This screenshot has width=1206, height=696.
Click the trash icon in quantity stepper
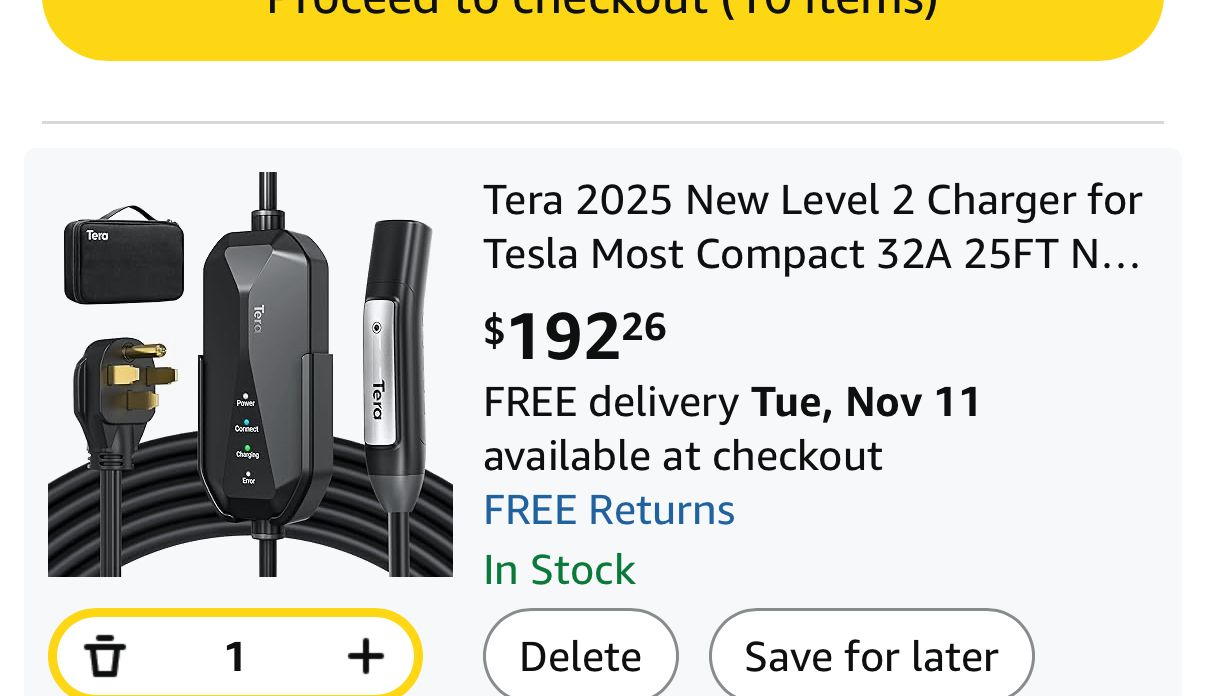pos(105,657)
